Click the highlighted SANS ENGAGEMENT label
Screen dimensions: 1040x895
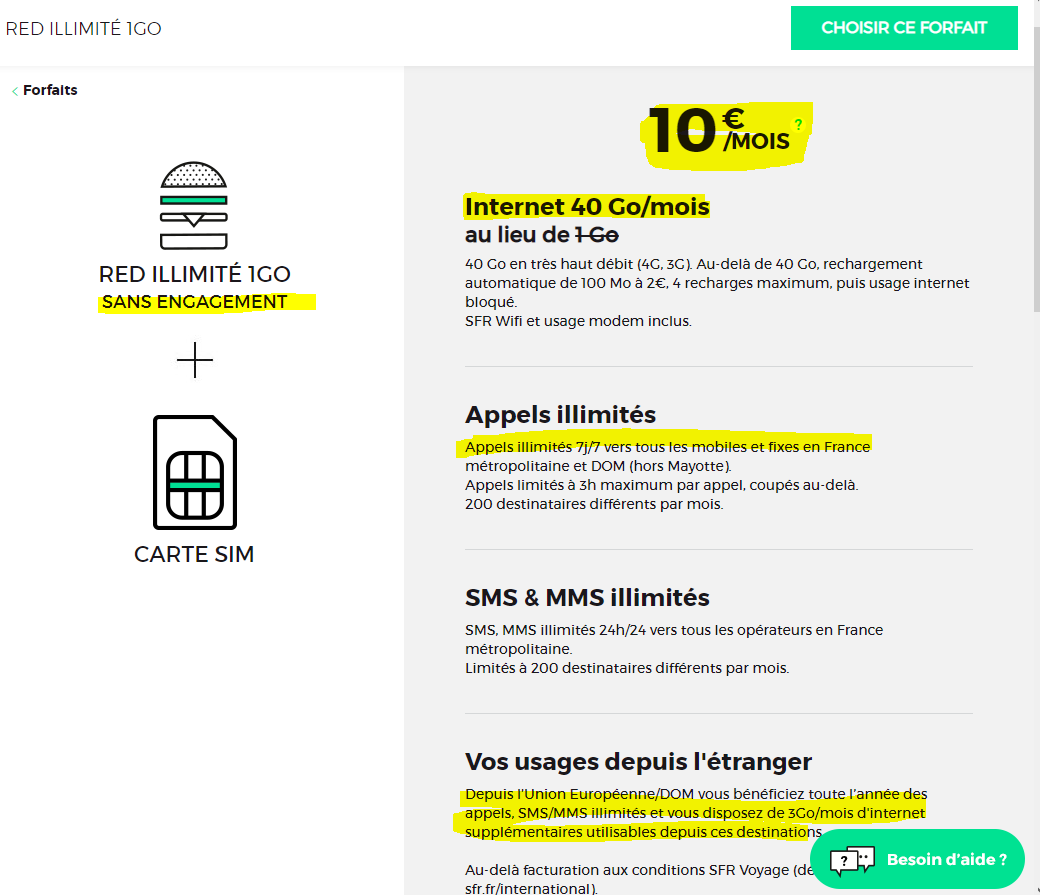click(x=194, y=301)
